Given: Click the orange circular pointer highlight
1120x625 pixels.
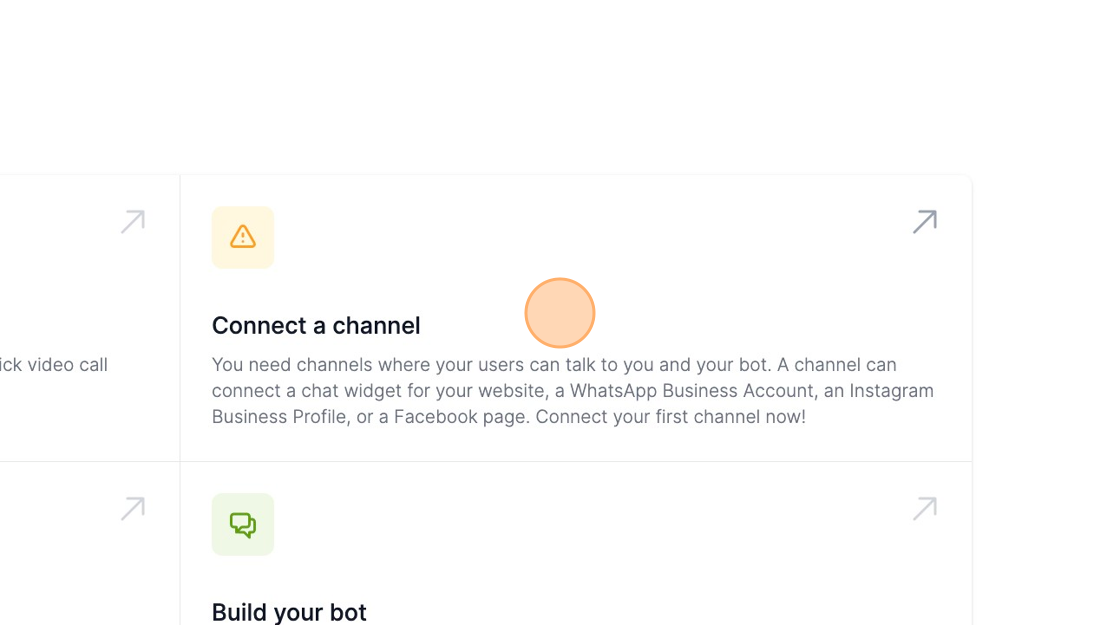Looking at the screenshot, I should tap(560, 313).
